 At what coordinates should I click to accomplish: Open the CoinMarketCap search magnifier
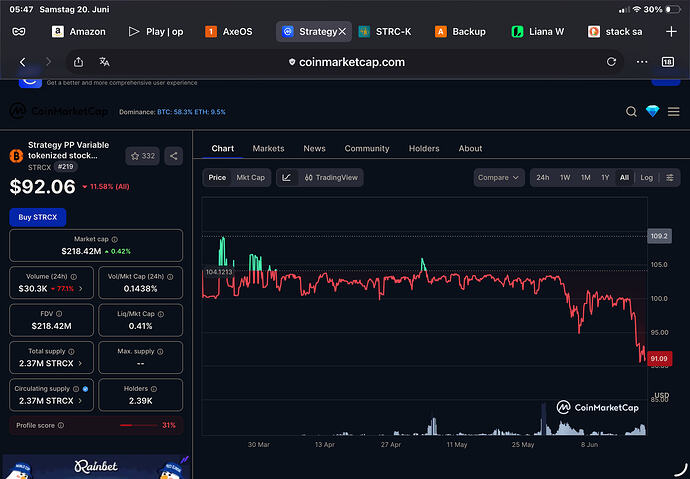point(631,112)
